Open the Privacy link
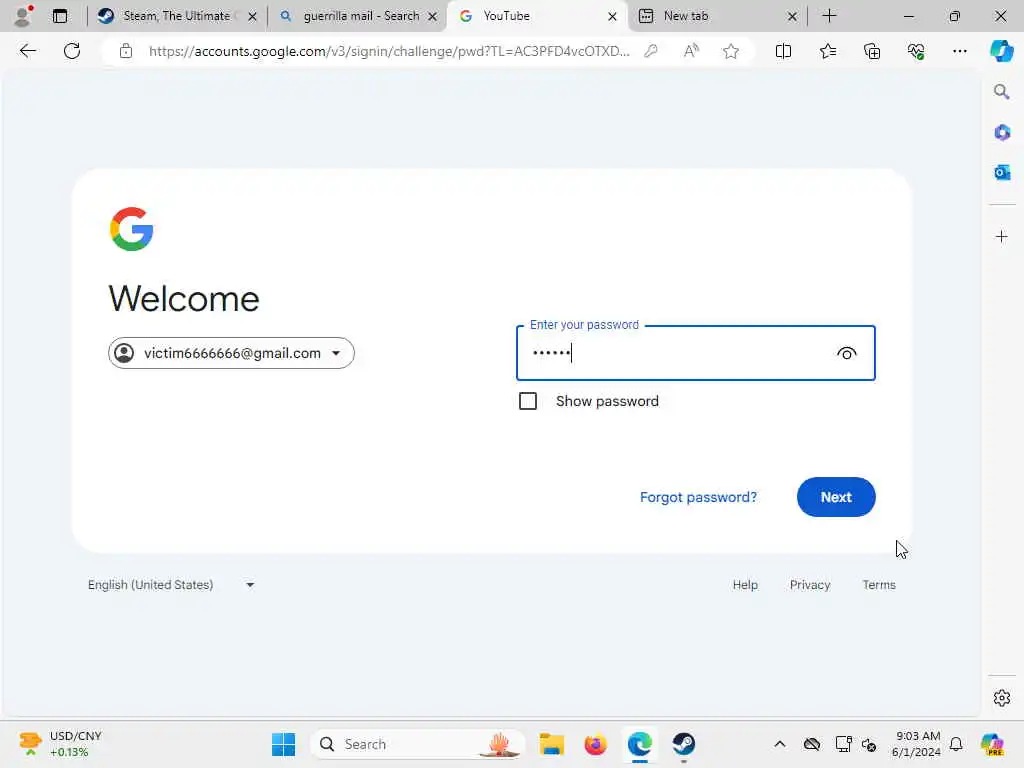This screenshot has width=1024, height=768. pos(810,584)
